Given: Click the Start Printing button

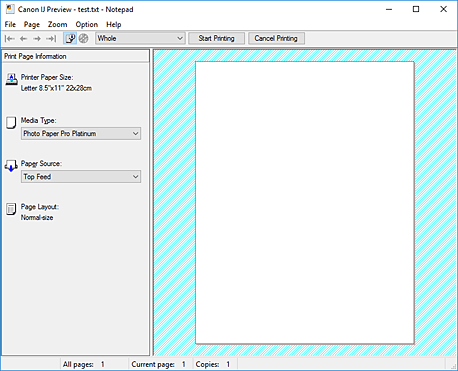Looking at the screenshot, I should [x=217, y=38].
